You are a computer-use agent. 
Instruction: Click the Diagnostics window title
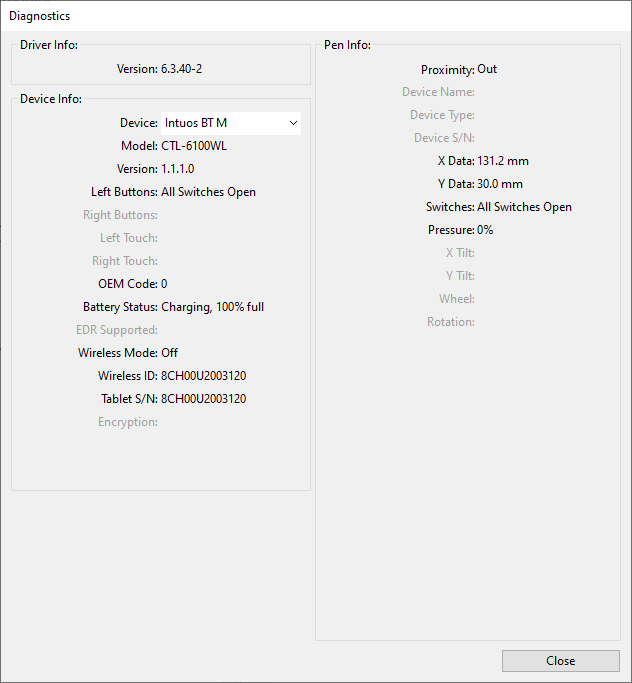coord(40,17)
